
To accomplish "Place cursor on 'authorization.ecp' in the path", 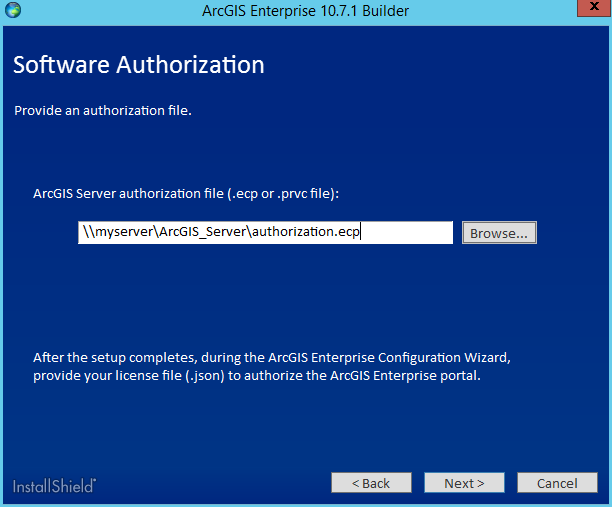I will [x=305, y=233].
